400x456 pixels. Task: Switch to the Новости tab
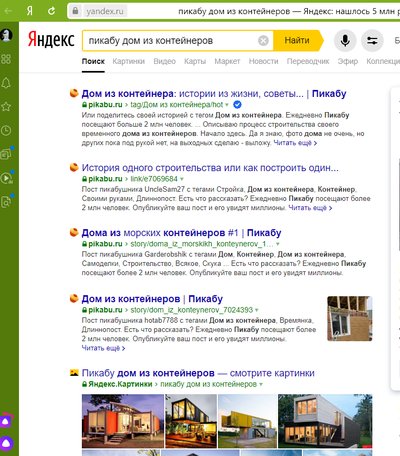tap(264, 61)
